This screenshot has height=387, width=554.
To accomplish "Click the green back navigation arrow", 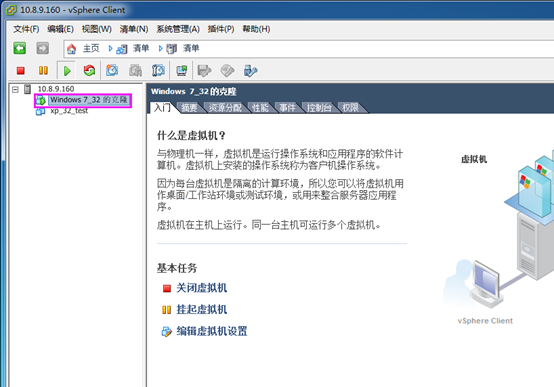I will pyautogui.click(x=20, y=48).
